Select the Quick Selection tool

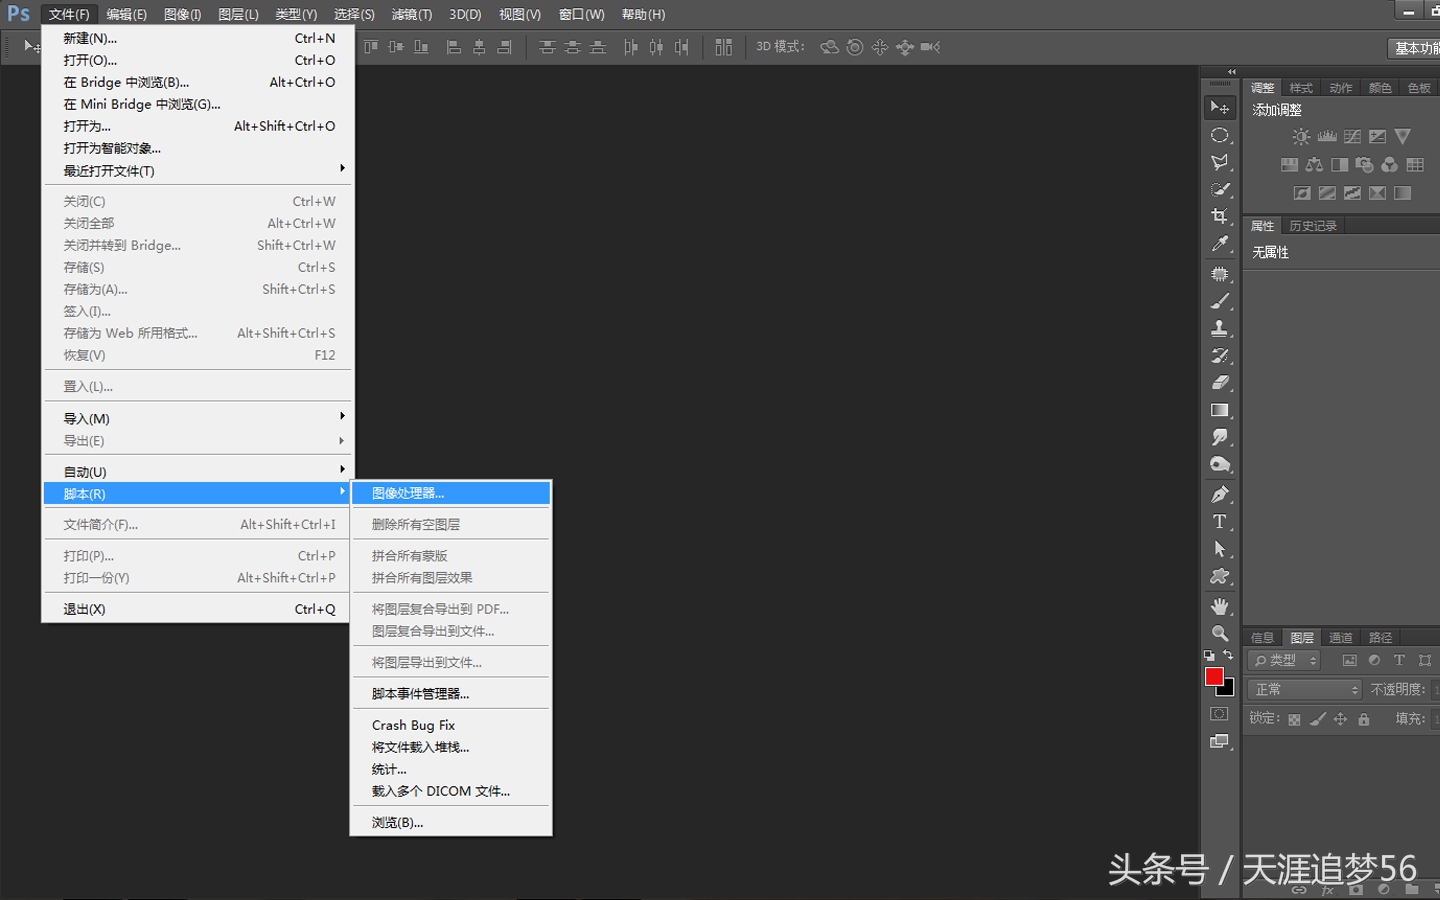(x=1220, y=189)
